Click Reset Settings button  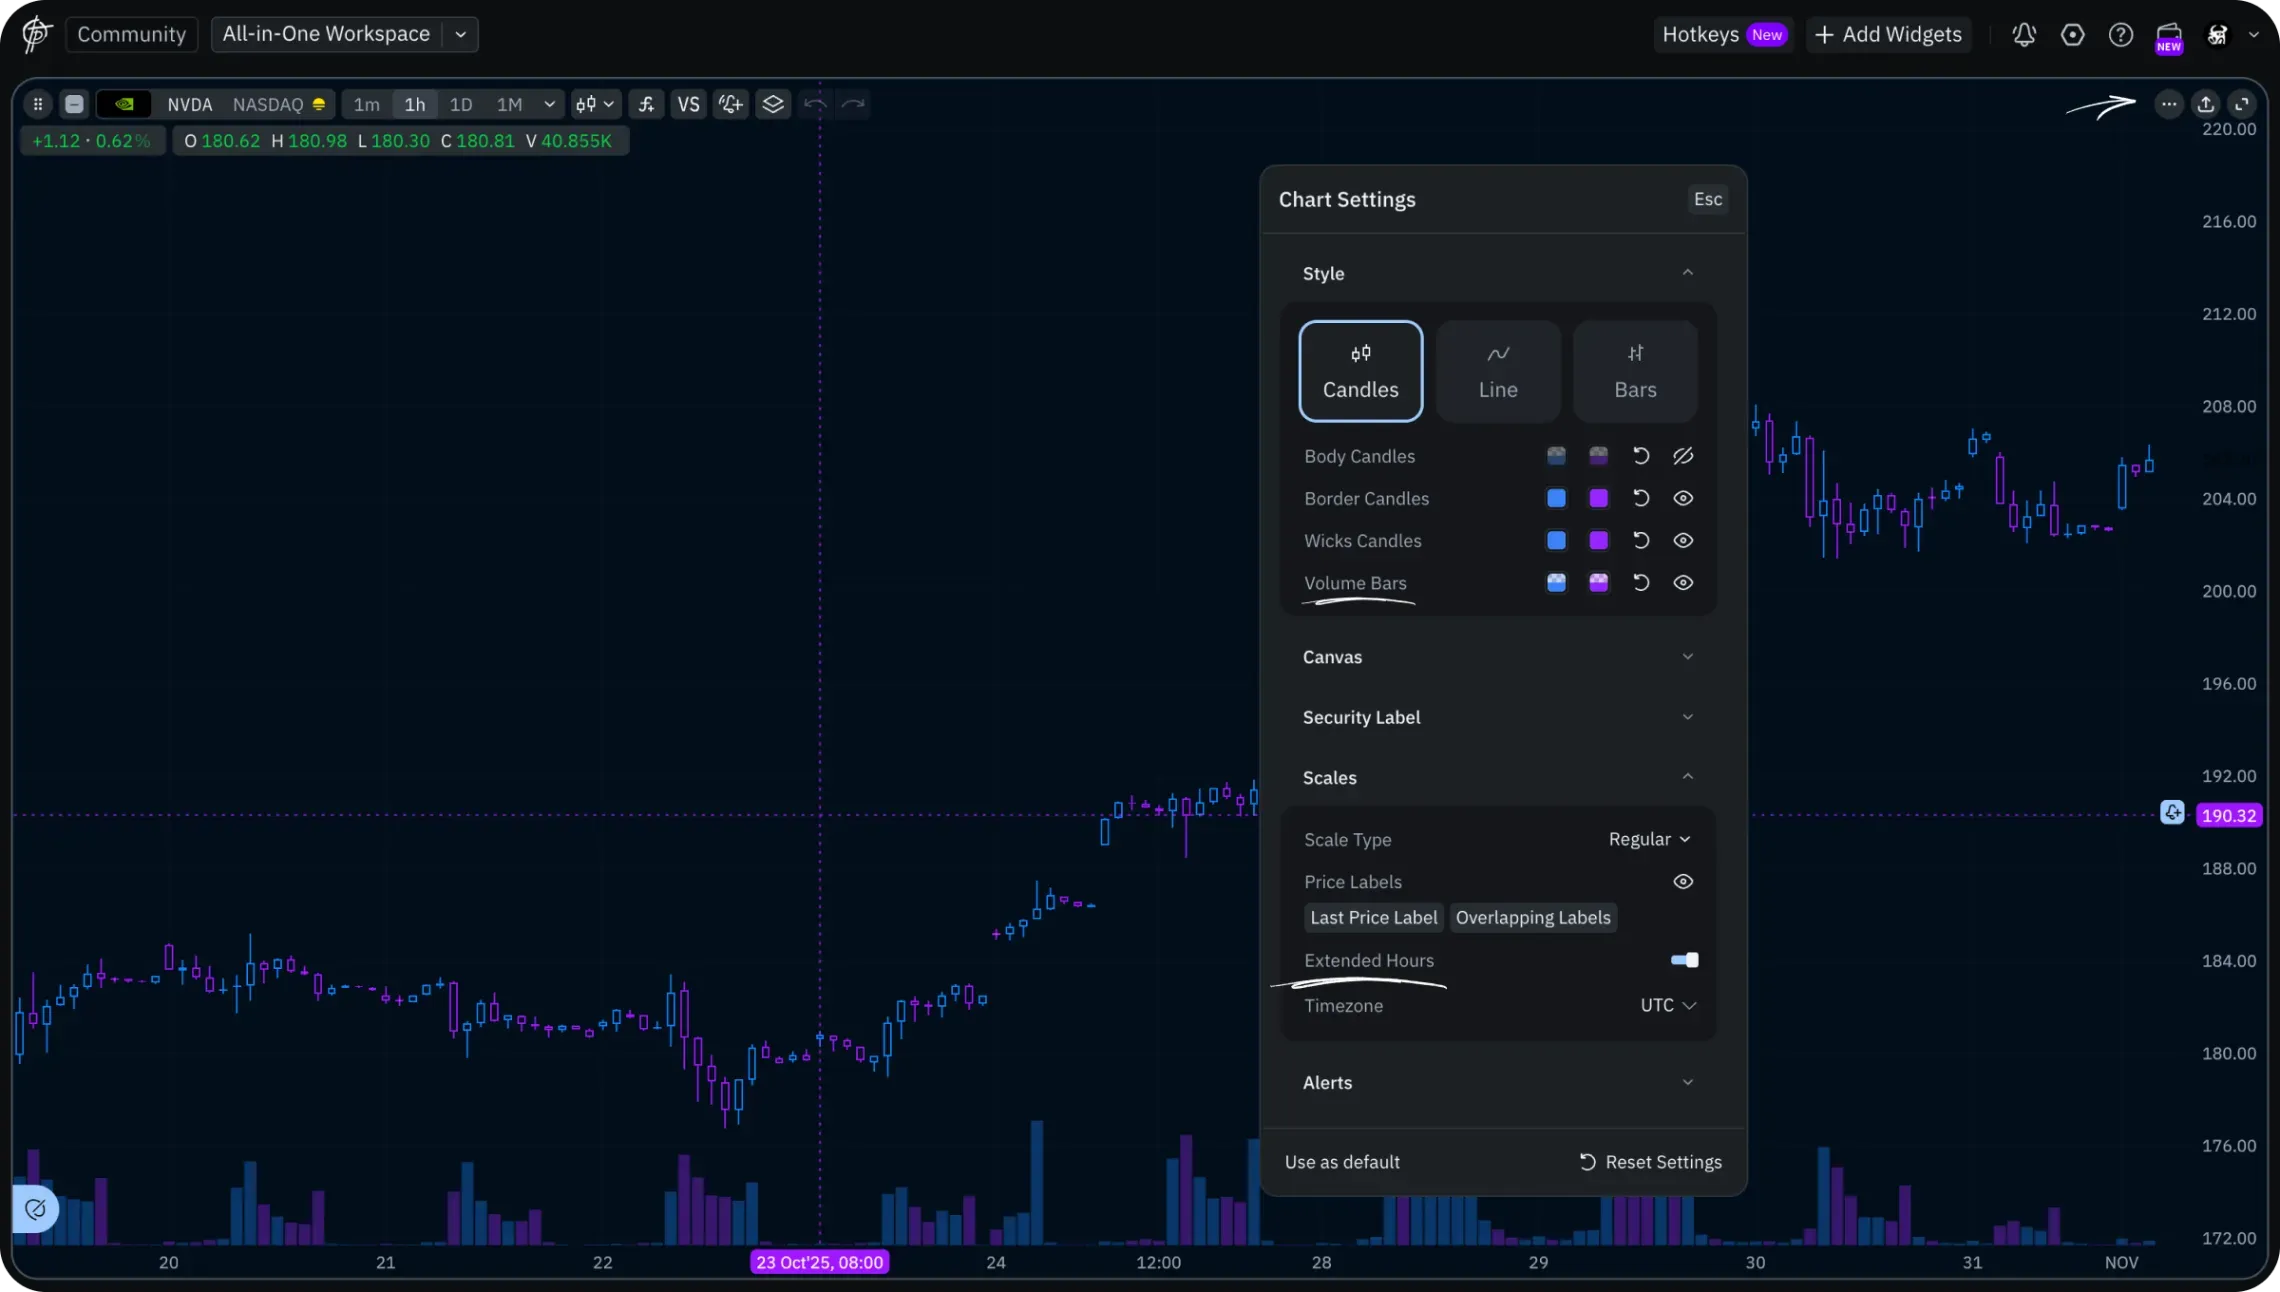(x=1650, y=1162)
